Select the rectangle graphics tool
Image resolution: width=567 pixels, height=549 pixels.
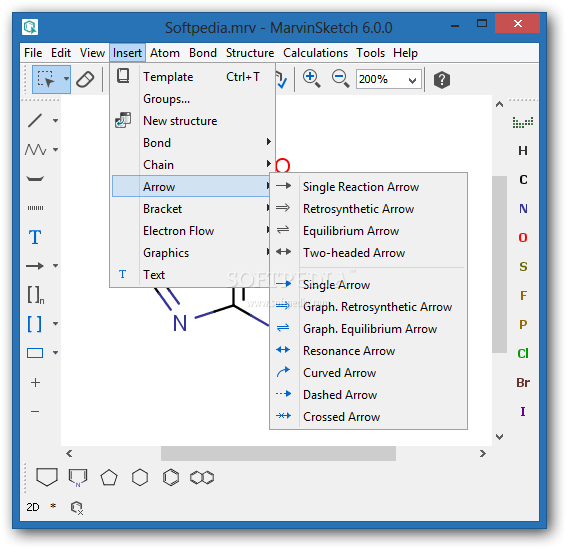pyautogui.click(x=35, y=353)
